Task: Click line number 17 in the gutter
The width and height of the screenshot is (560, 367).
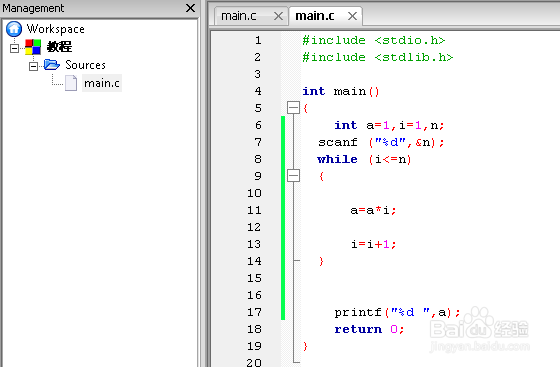Action: pos(254,312)
